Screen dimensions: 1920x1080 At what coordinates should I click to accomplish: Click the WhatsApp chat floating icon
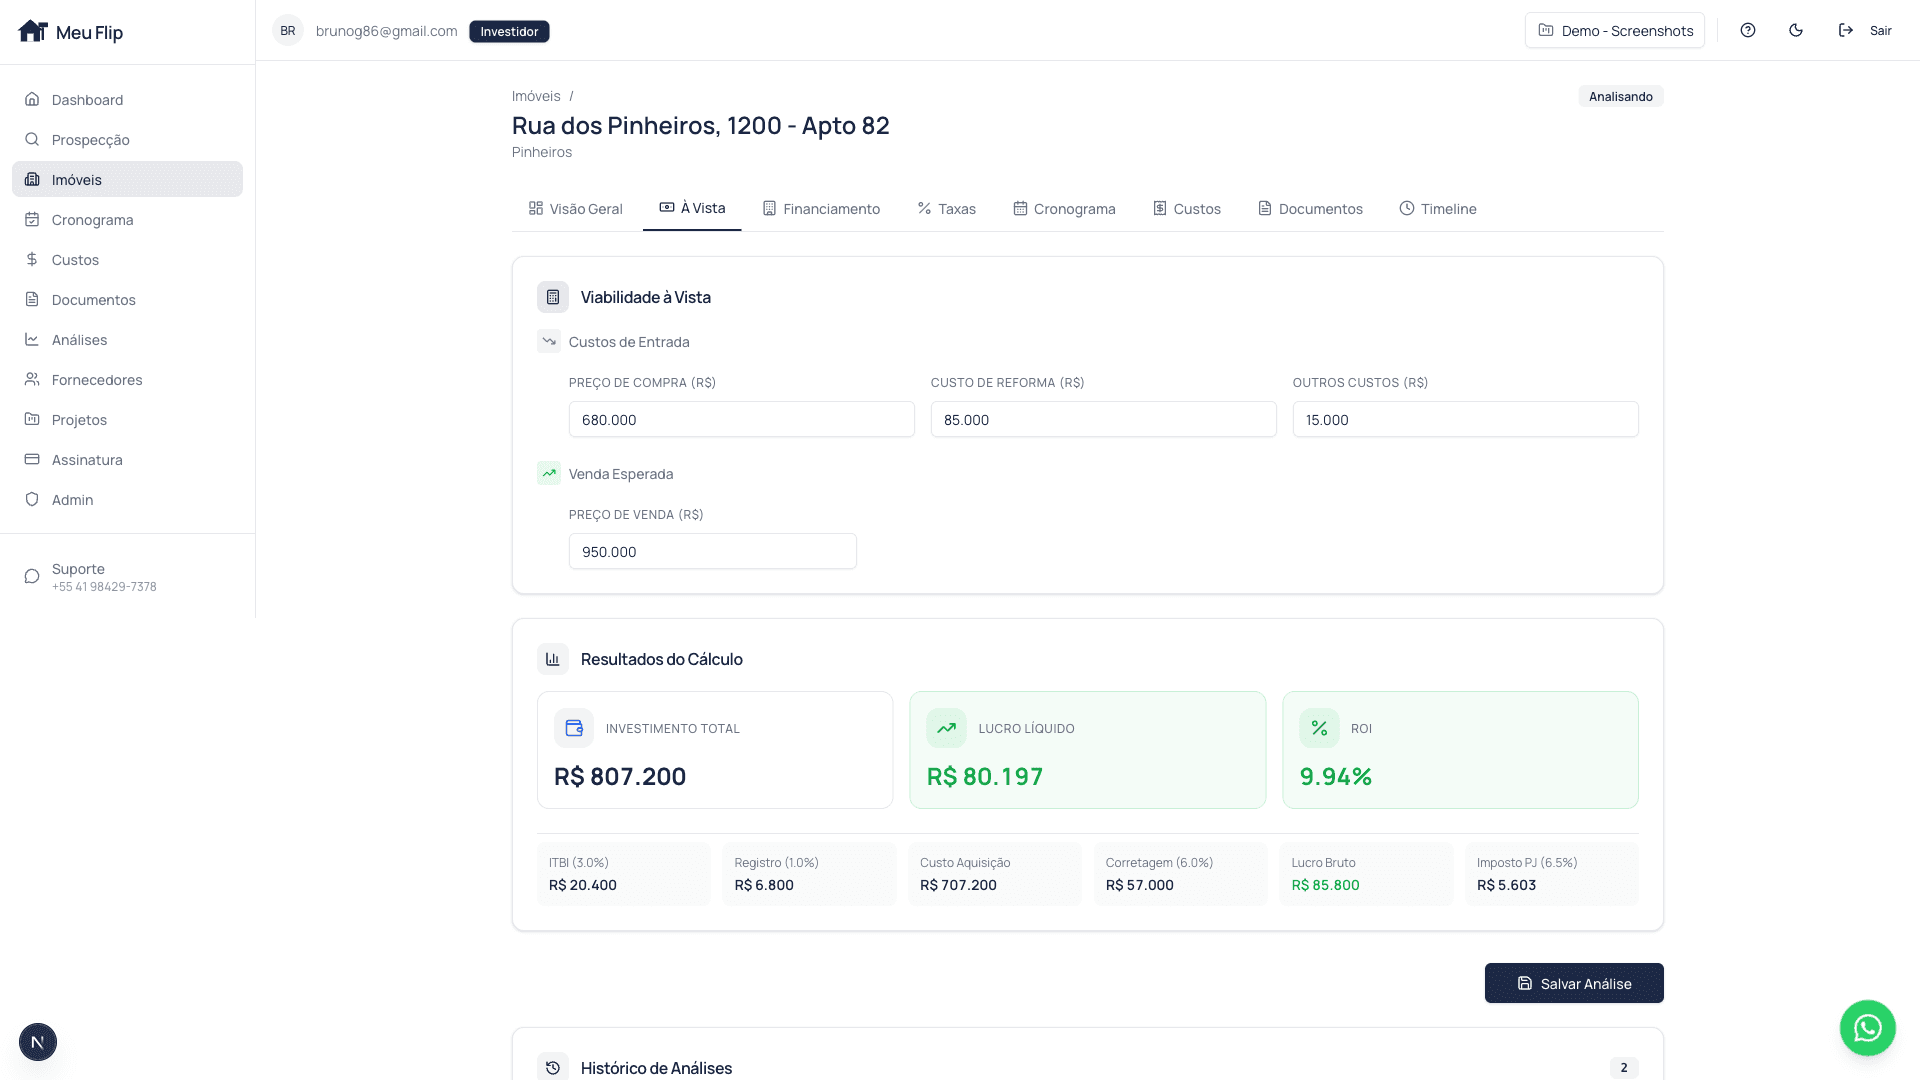click(x=1867, y=1028)
